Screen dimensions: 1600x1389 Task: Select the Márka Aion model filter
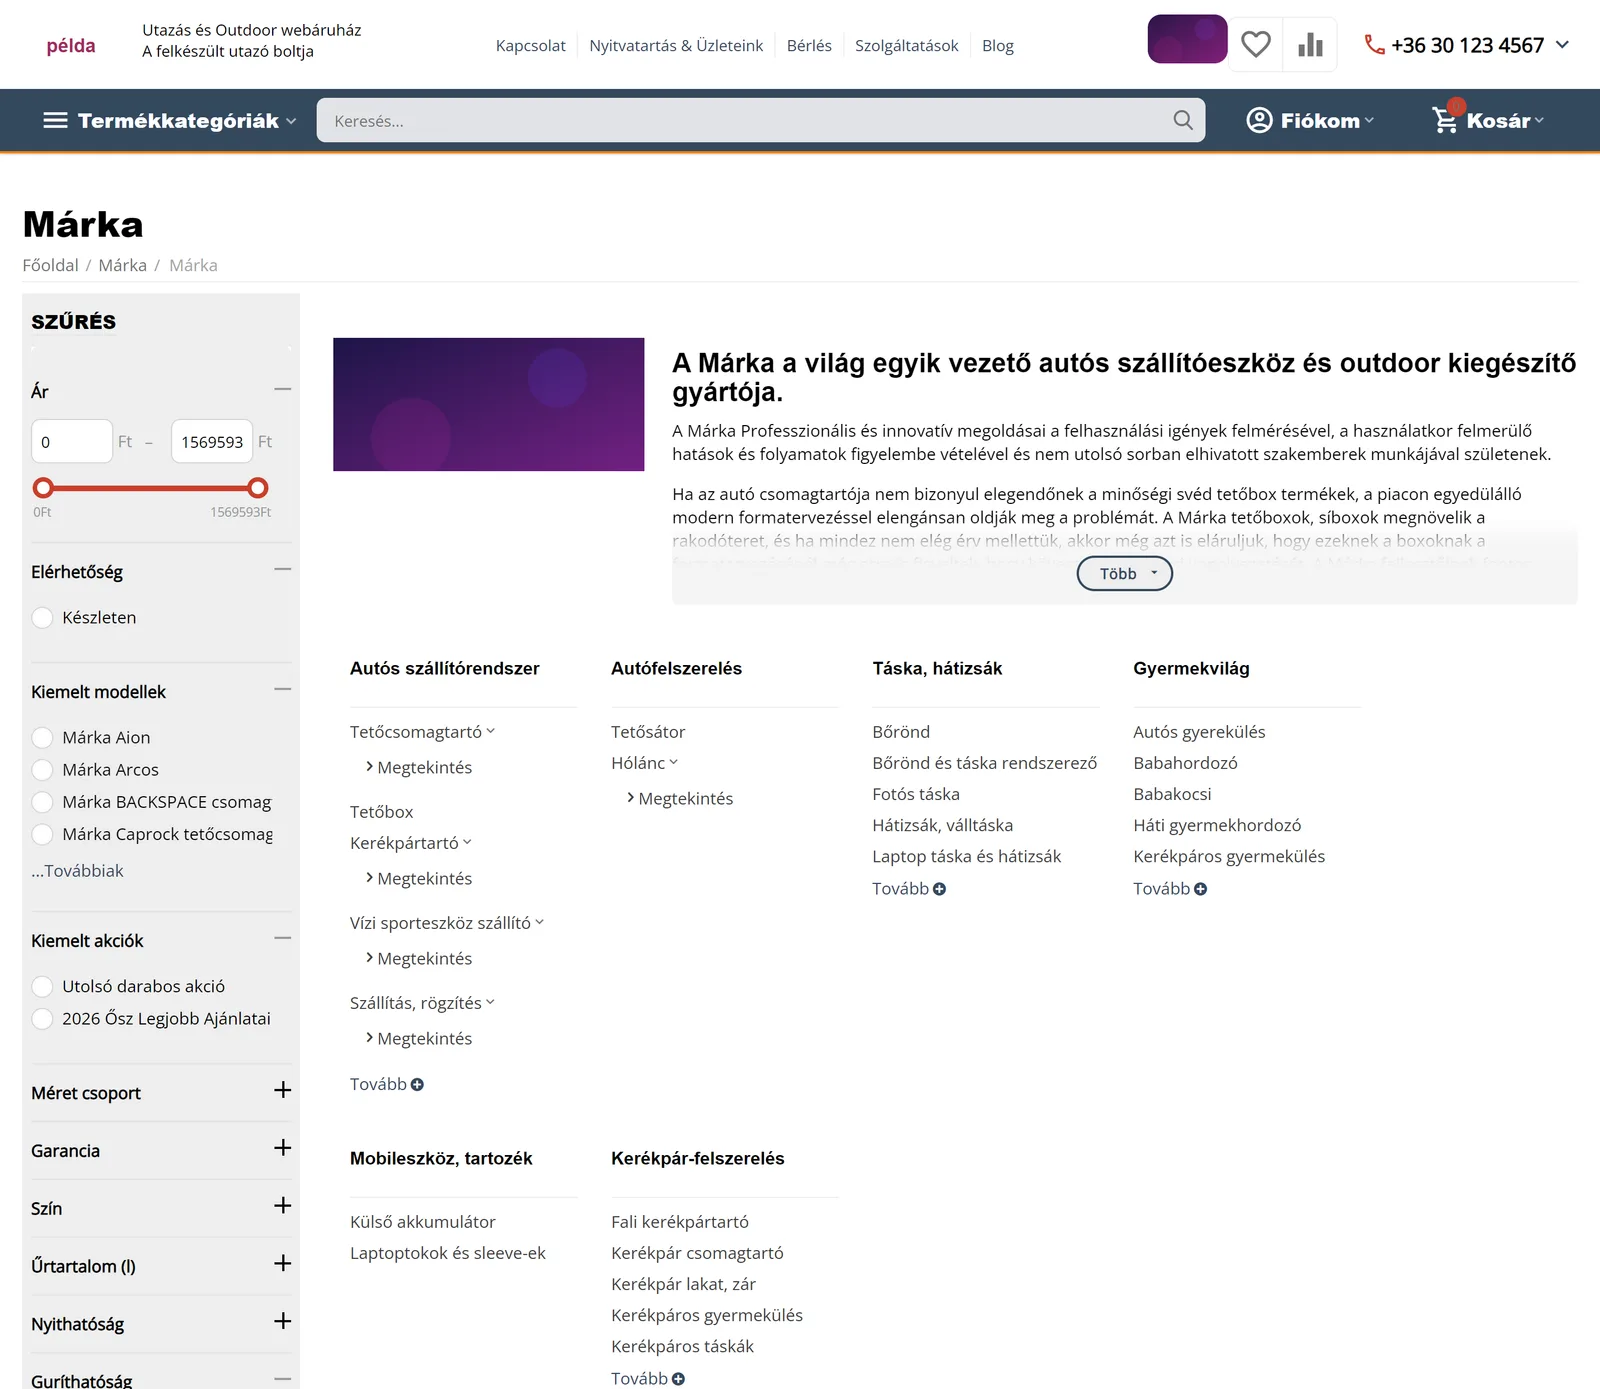coord(43,737)
